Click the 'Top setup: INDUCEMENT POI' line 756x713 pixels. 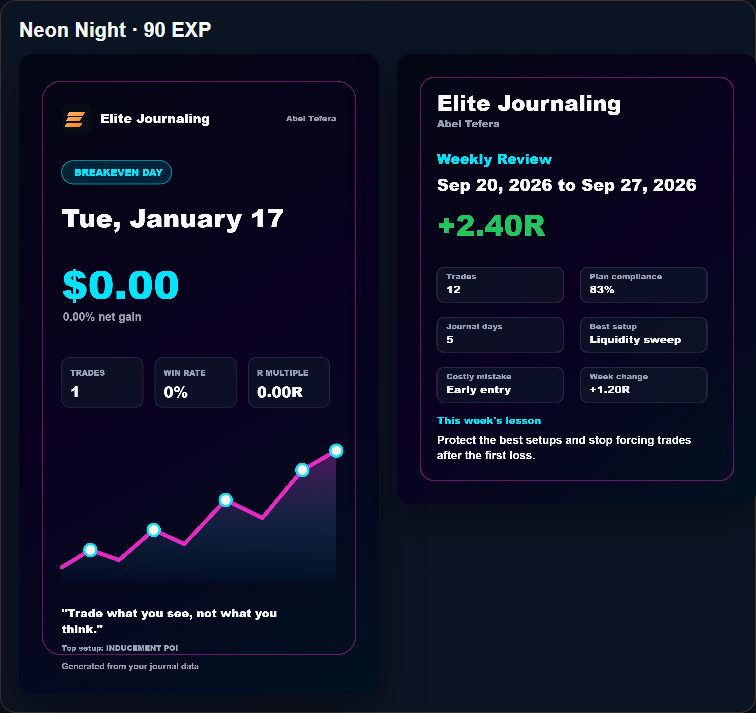click(120, 648)
